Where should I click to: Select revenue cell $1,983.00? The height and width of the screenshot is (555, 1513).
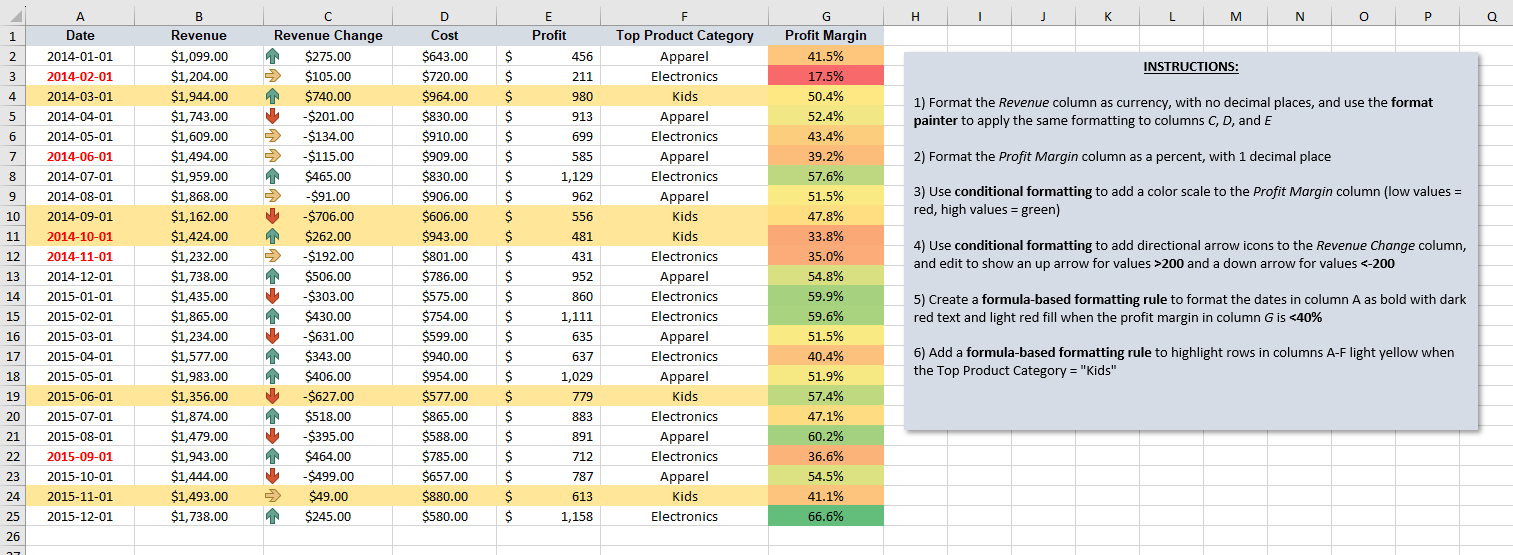(x=199, y=377)
